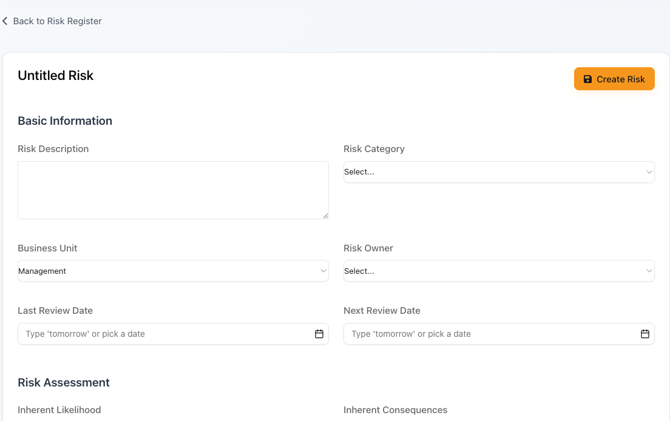The width and height of the screenshot is (670, 421).
Task: Click the Risk Category chevron arrow
Action: [648, 172]
